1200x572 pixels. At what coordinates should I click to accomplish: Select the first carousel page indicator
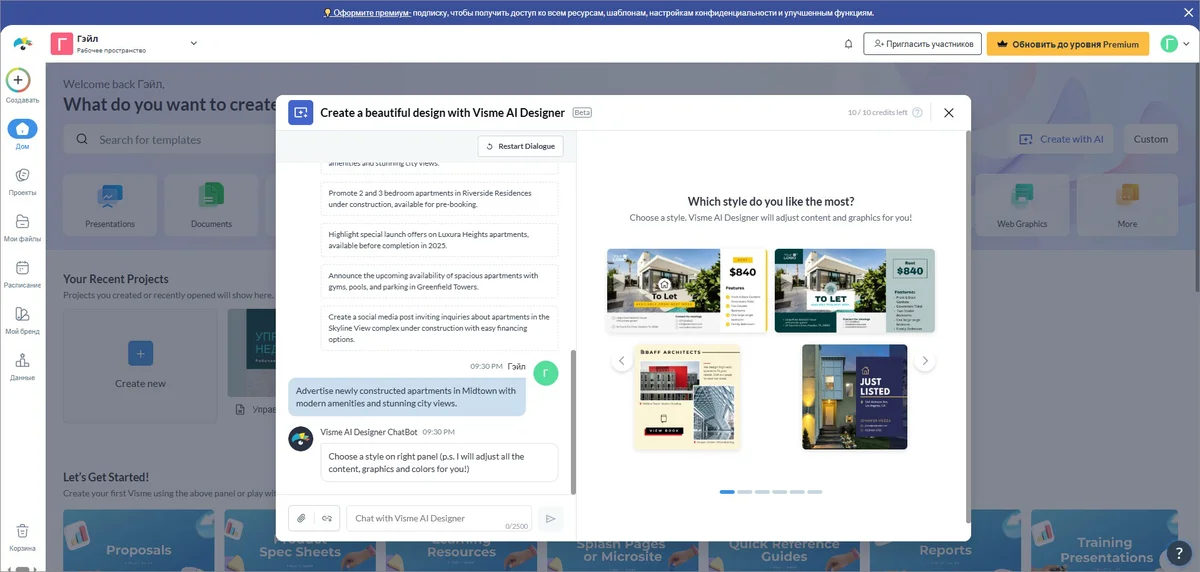[x=727, y=492]
